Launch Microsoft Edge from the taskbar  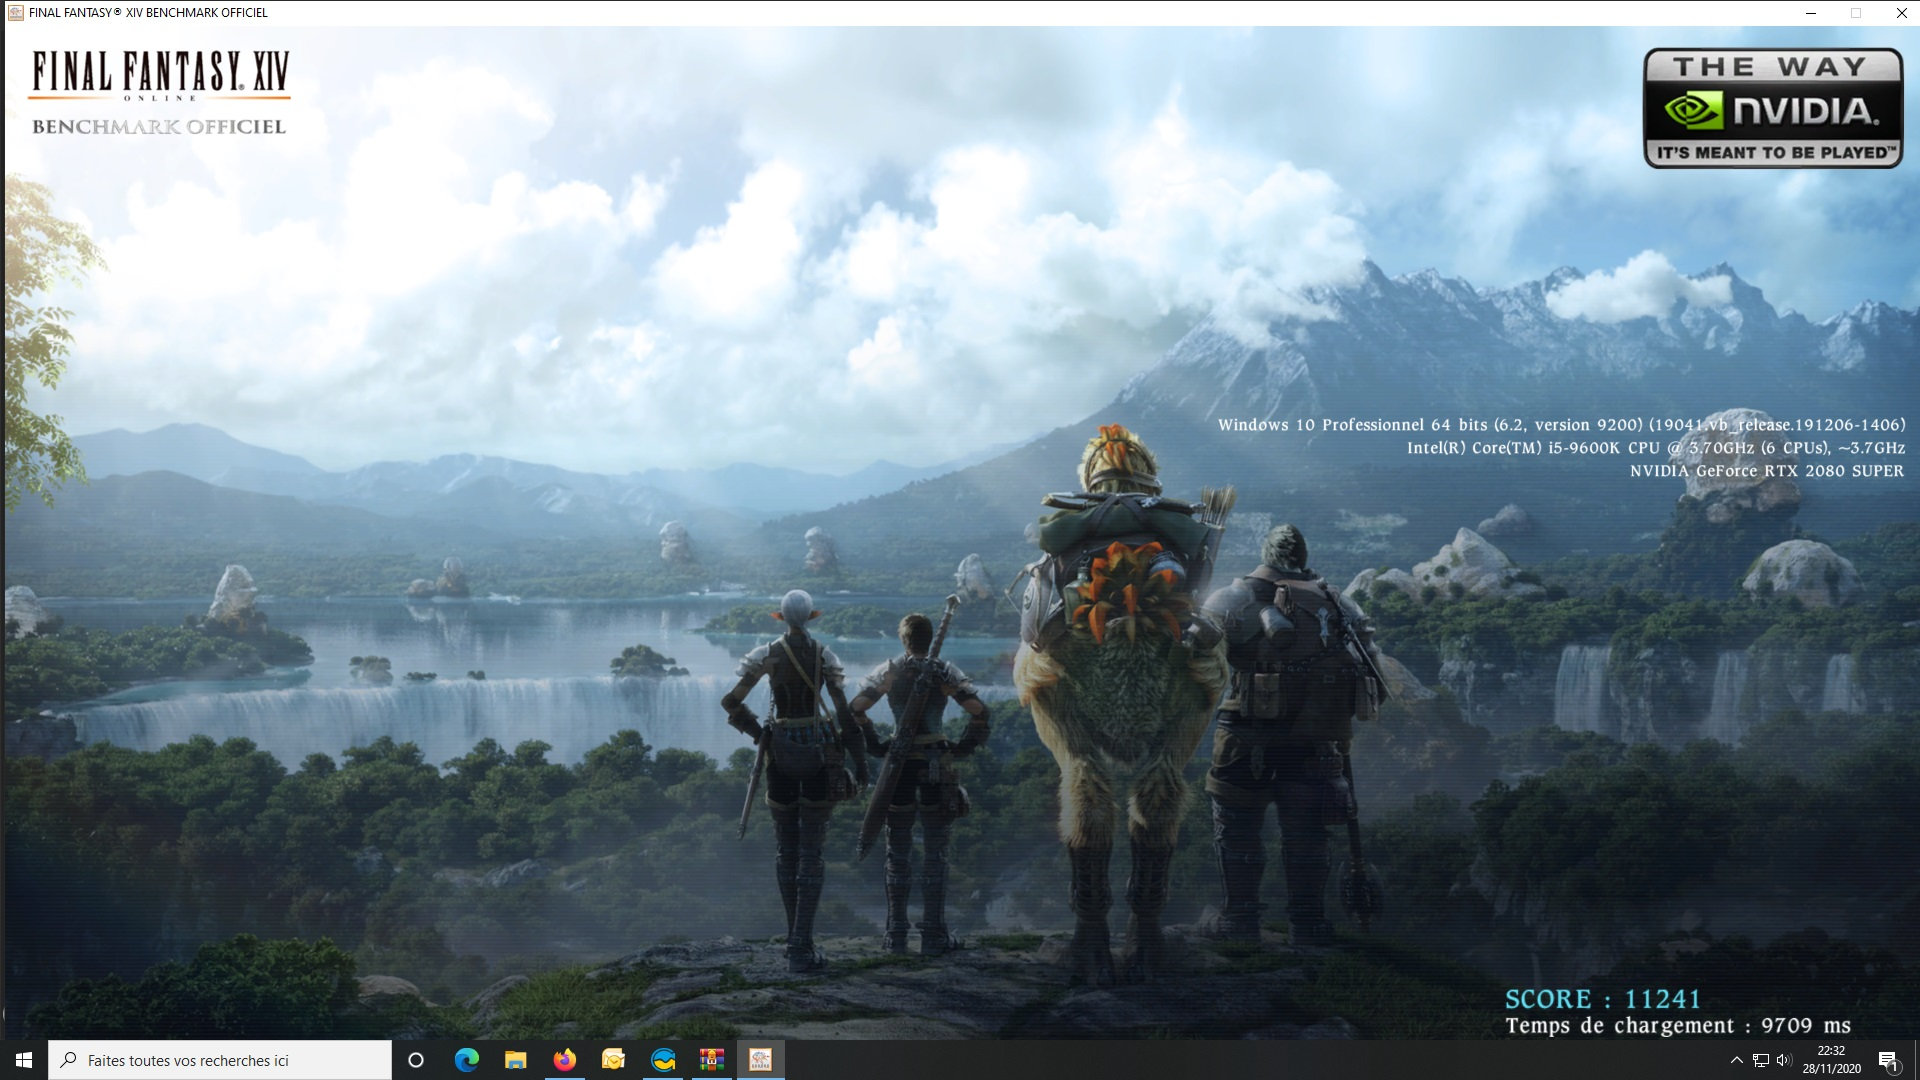[466, 1060]
